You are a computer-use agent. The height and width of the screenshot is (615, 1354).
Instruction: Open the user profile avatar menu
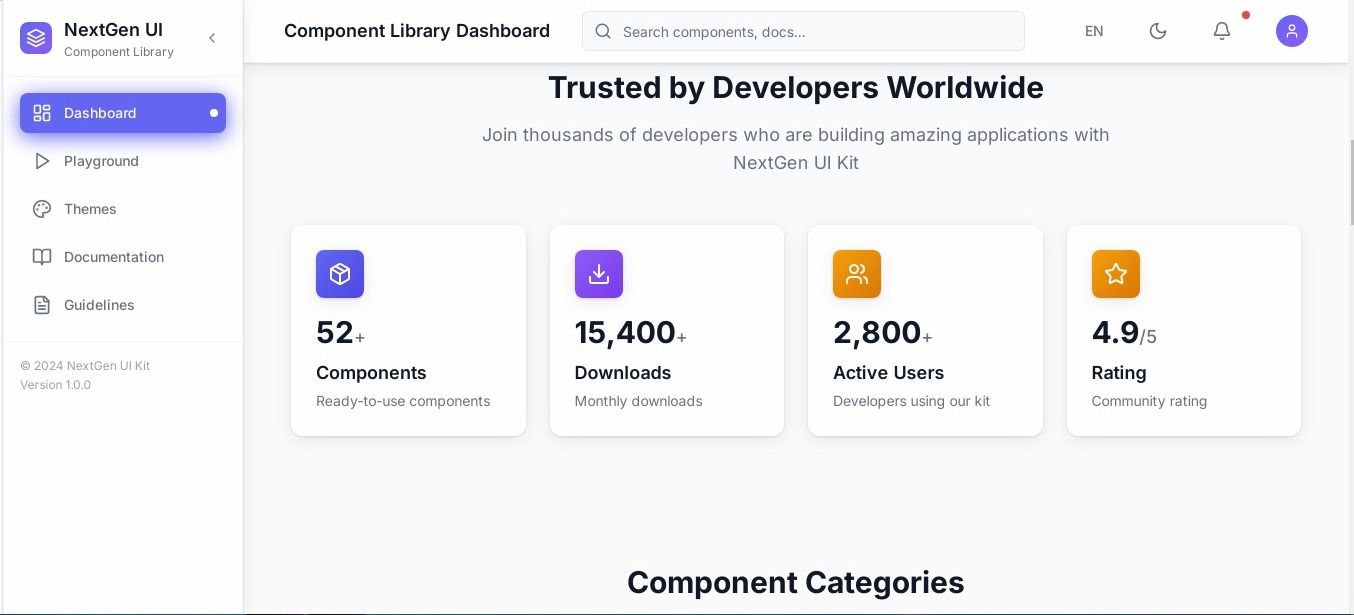pos(1291,31)
